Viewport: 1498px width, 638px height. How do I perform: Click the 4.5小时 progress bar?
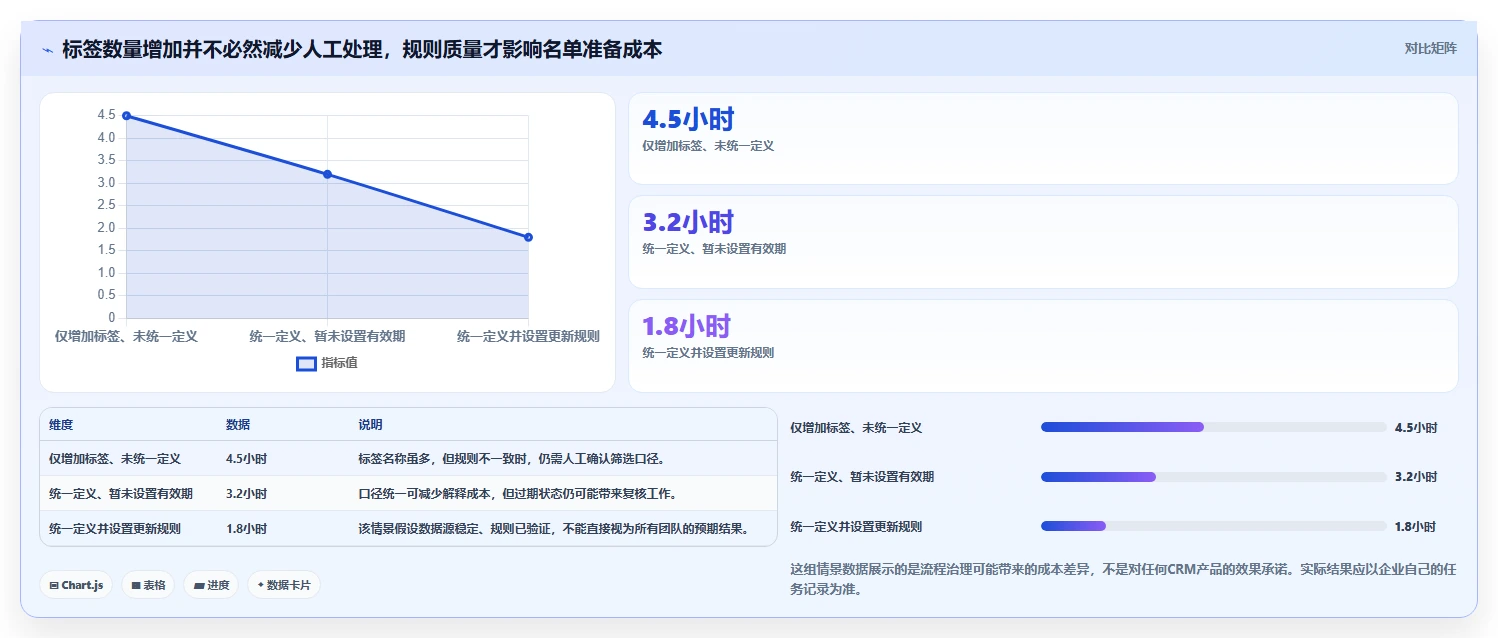(x=1214, y=427)
